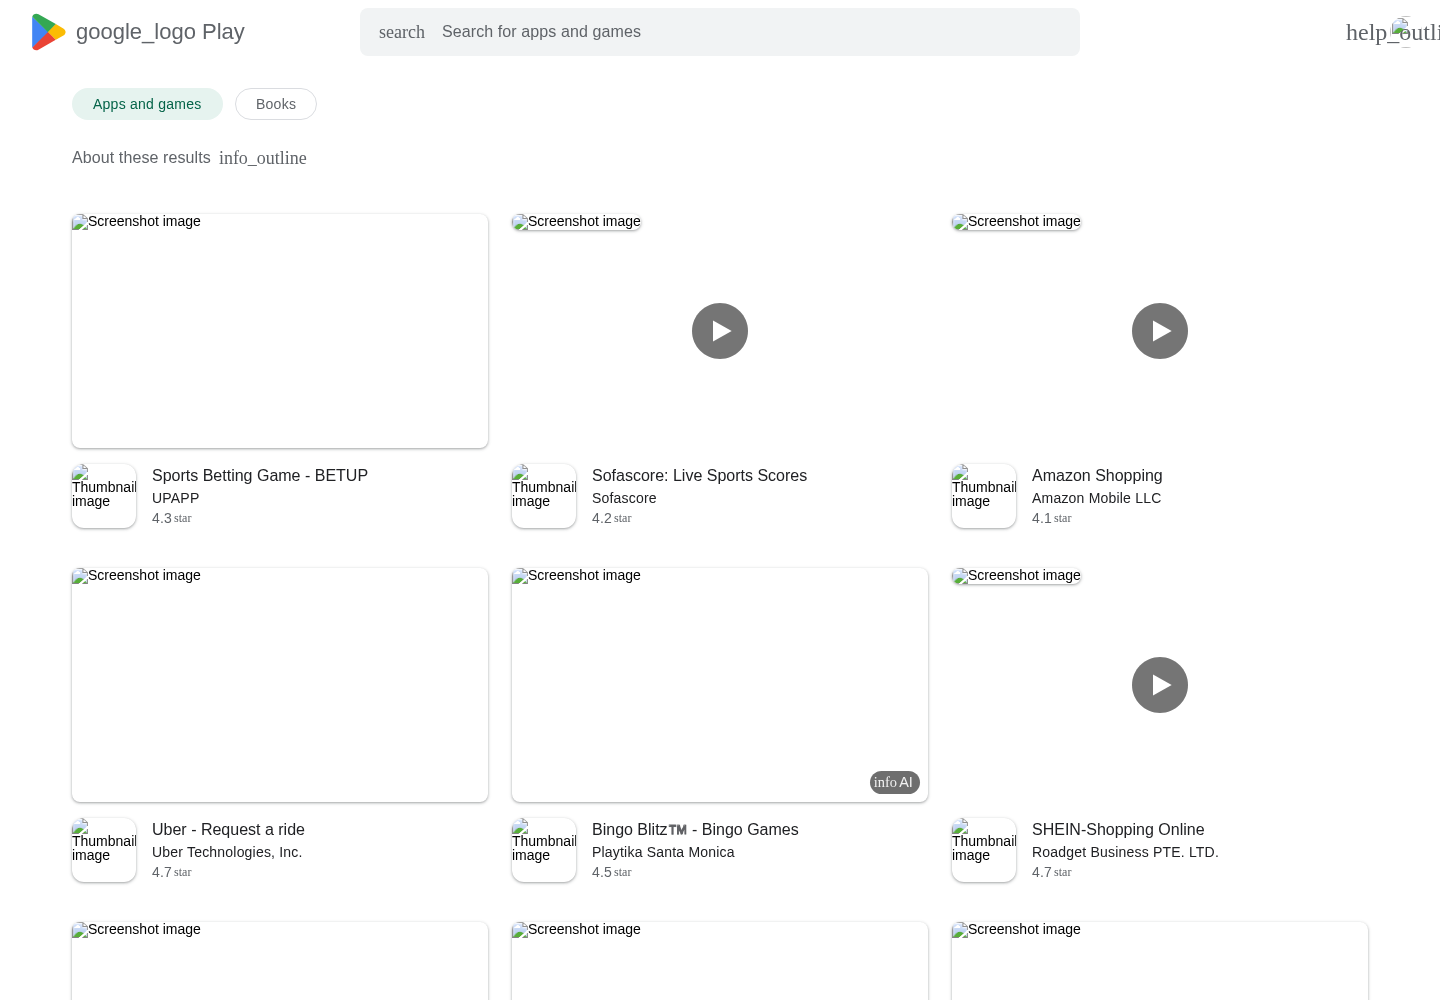1440x1000 pixels.
Task: Open the Sports Betting Game - BETUP thumbnail icon
Action: (104, 496)
